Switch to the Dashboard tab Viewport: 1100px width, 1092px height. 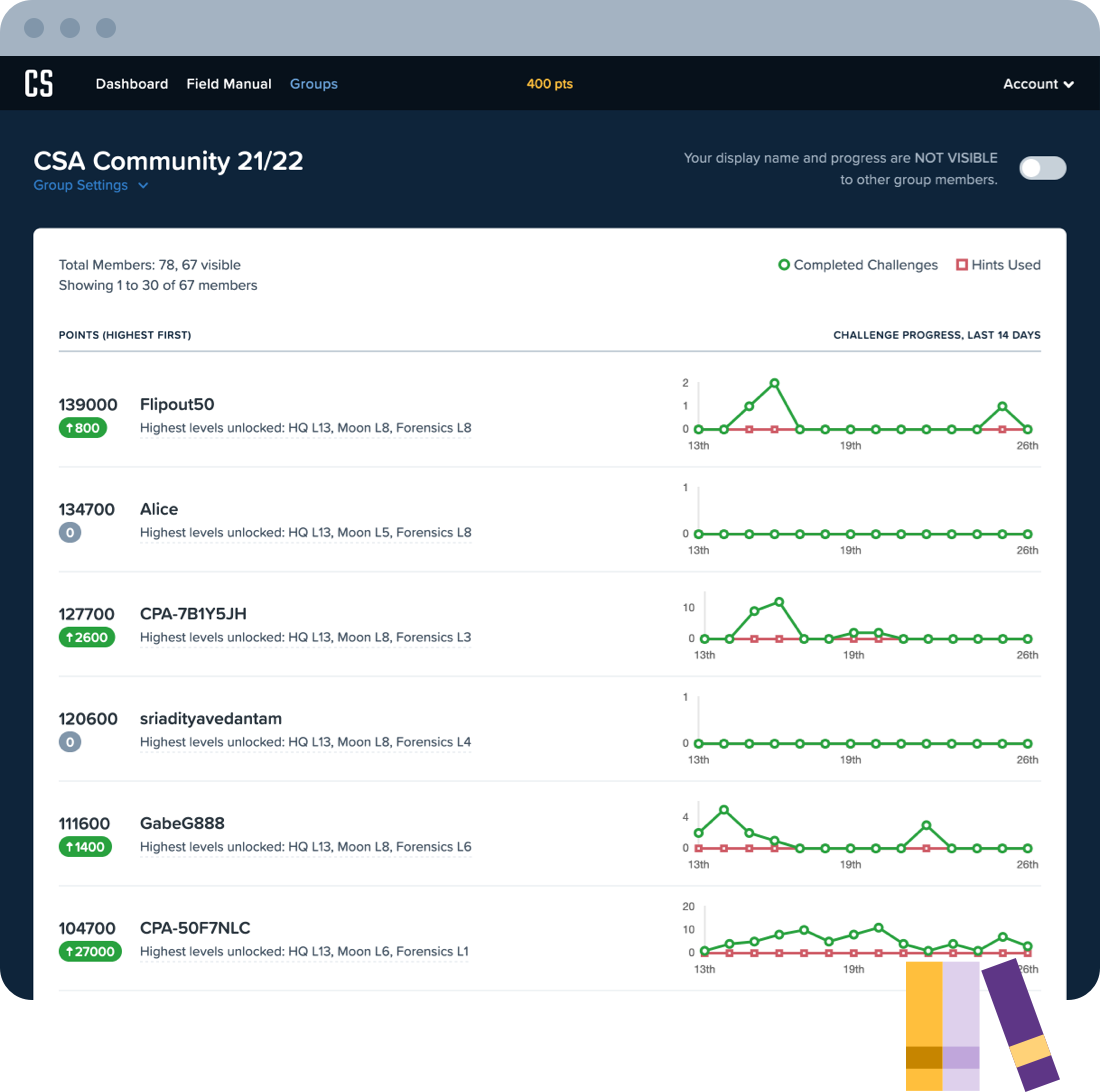click(x=131, y=84)
